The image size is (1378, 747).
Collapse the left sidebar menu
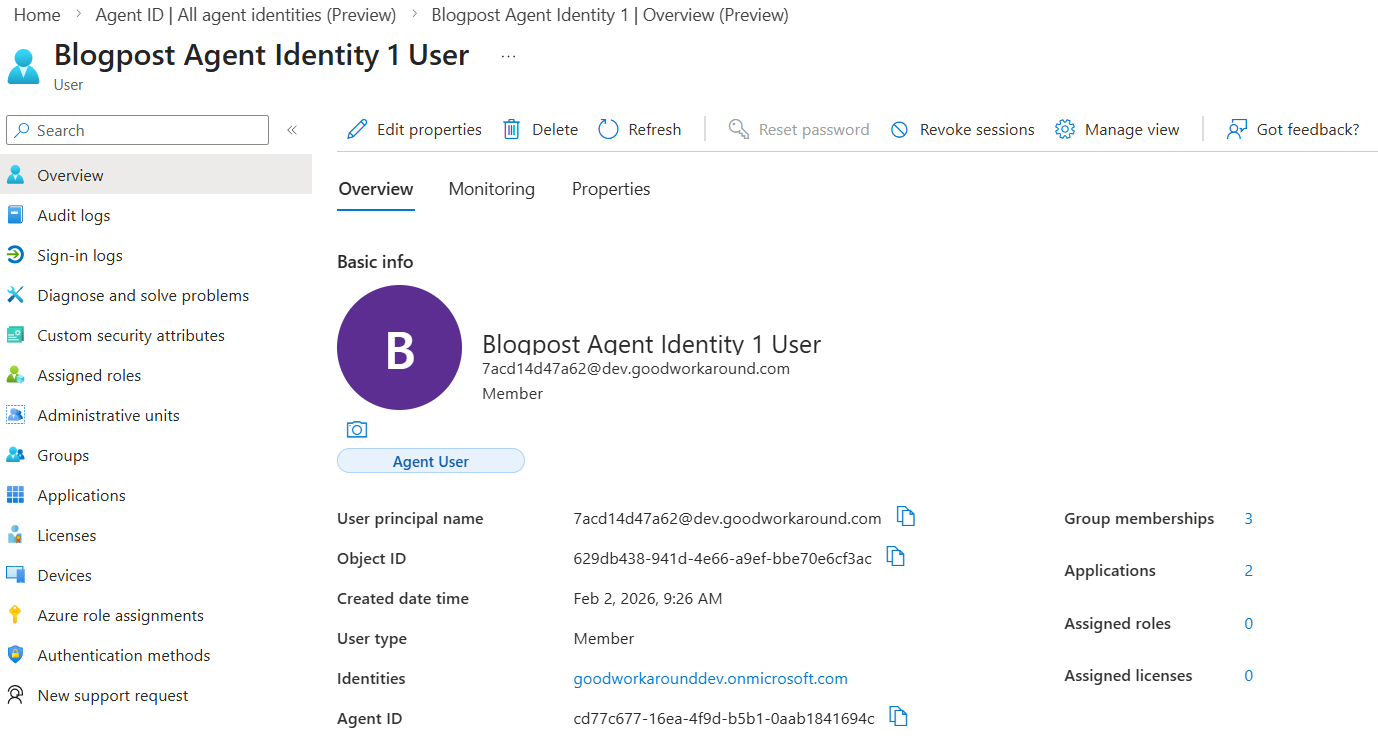pos(292,130)
